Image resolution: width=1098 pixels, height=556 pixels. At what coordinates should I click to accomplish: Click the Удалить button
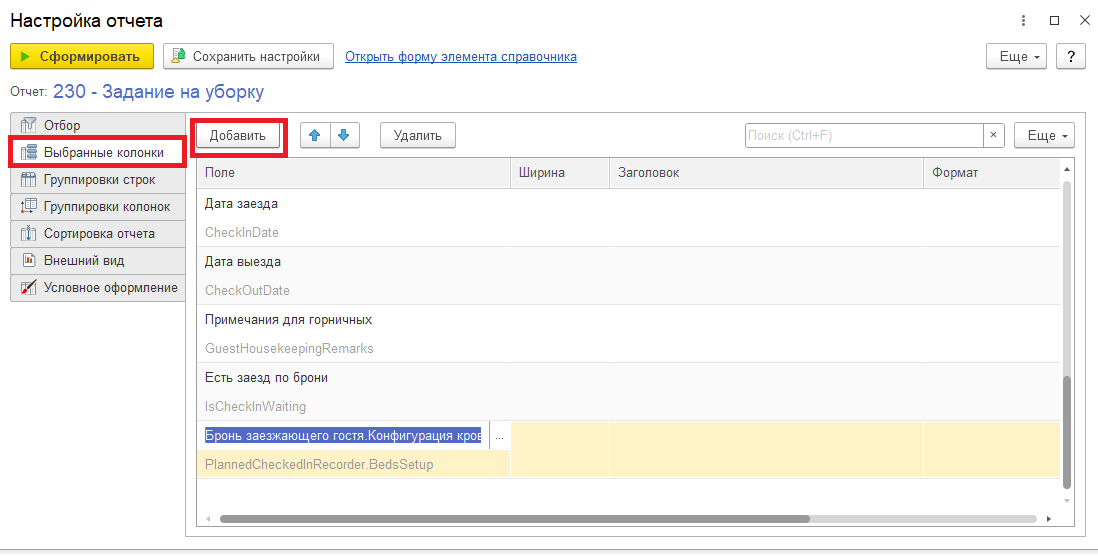click(x=417, y=136)
